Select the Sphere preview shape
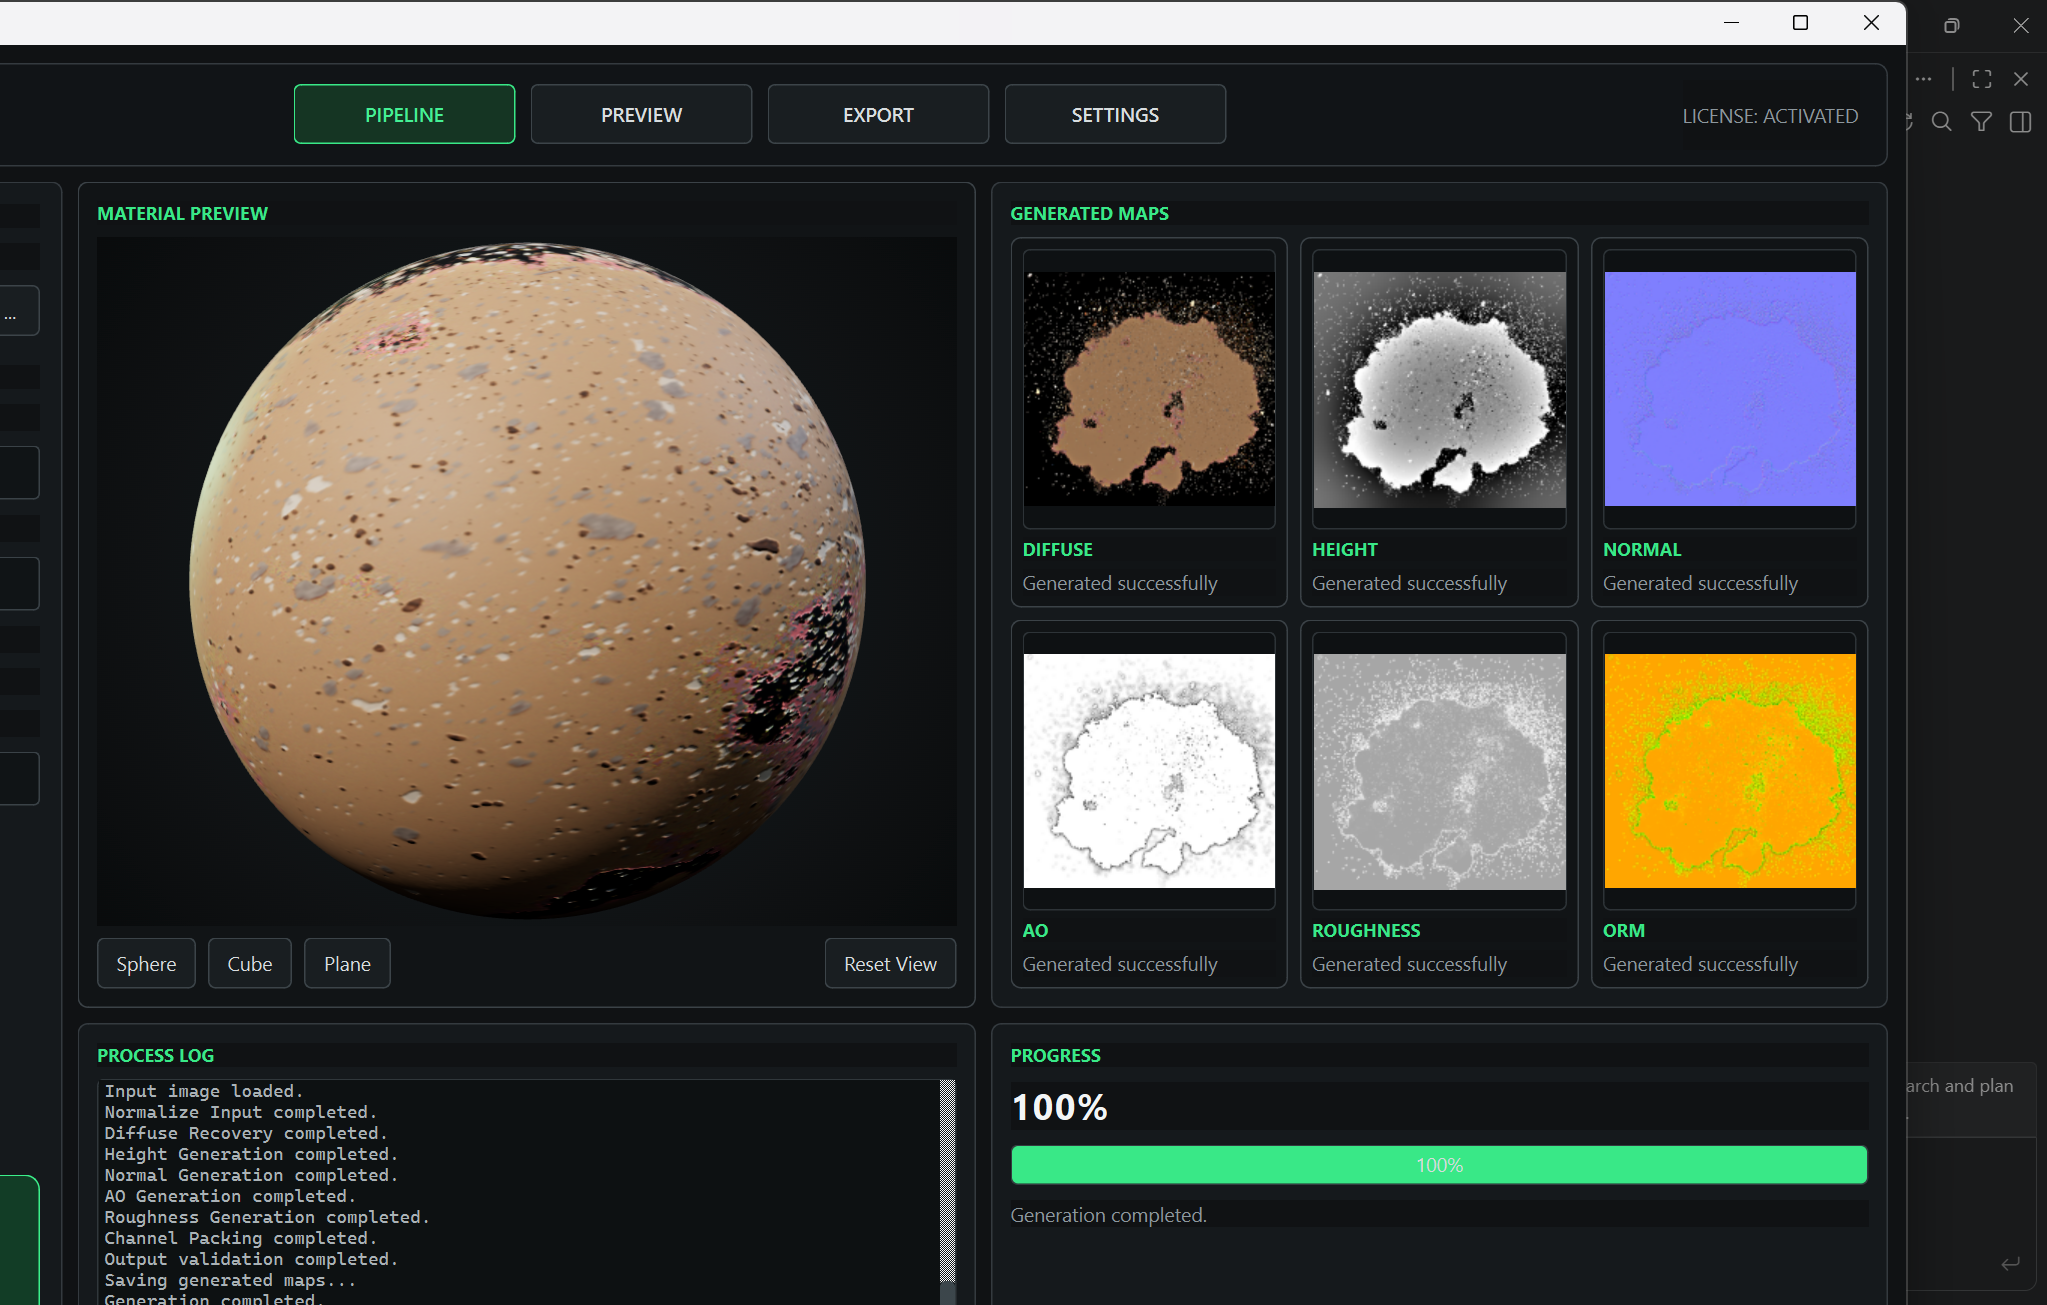This screenshot has height=1305, width=2047. pos(146,963)
